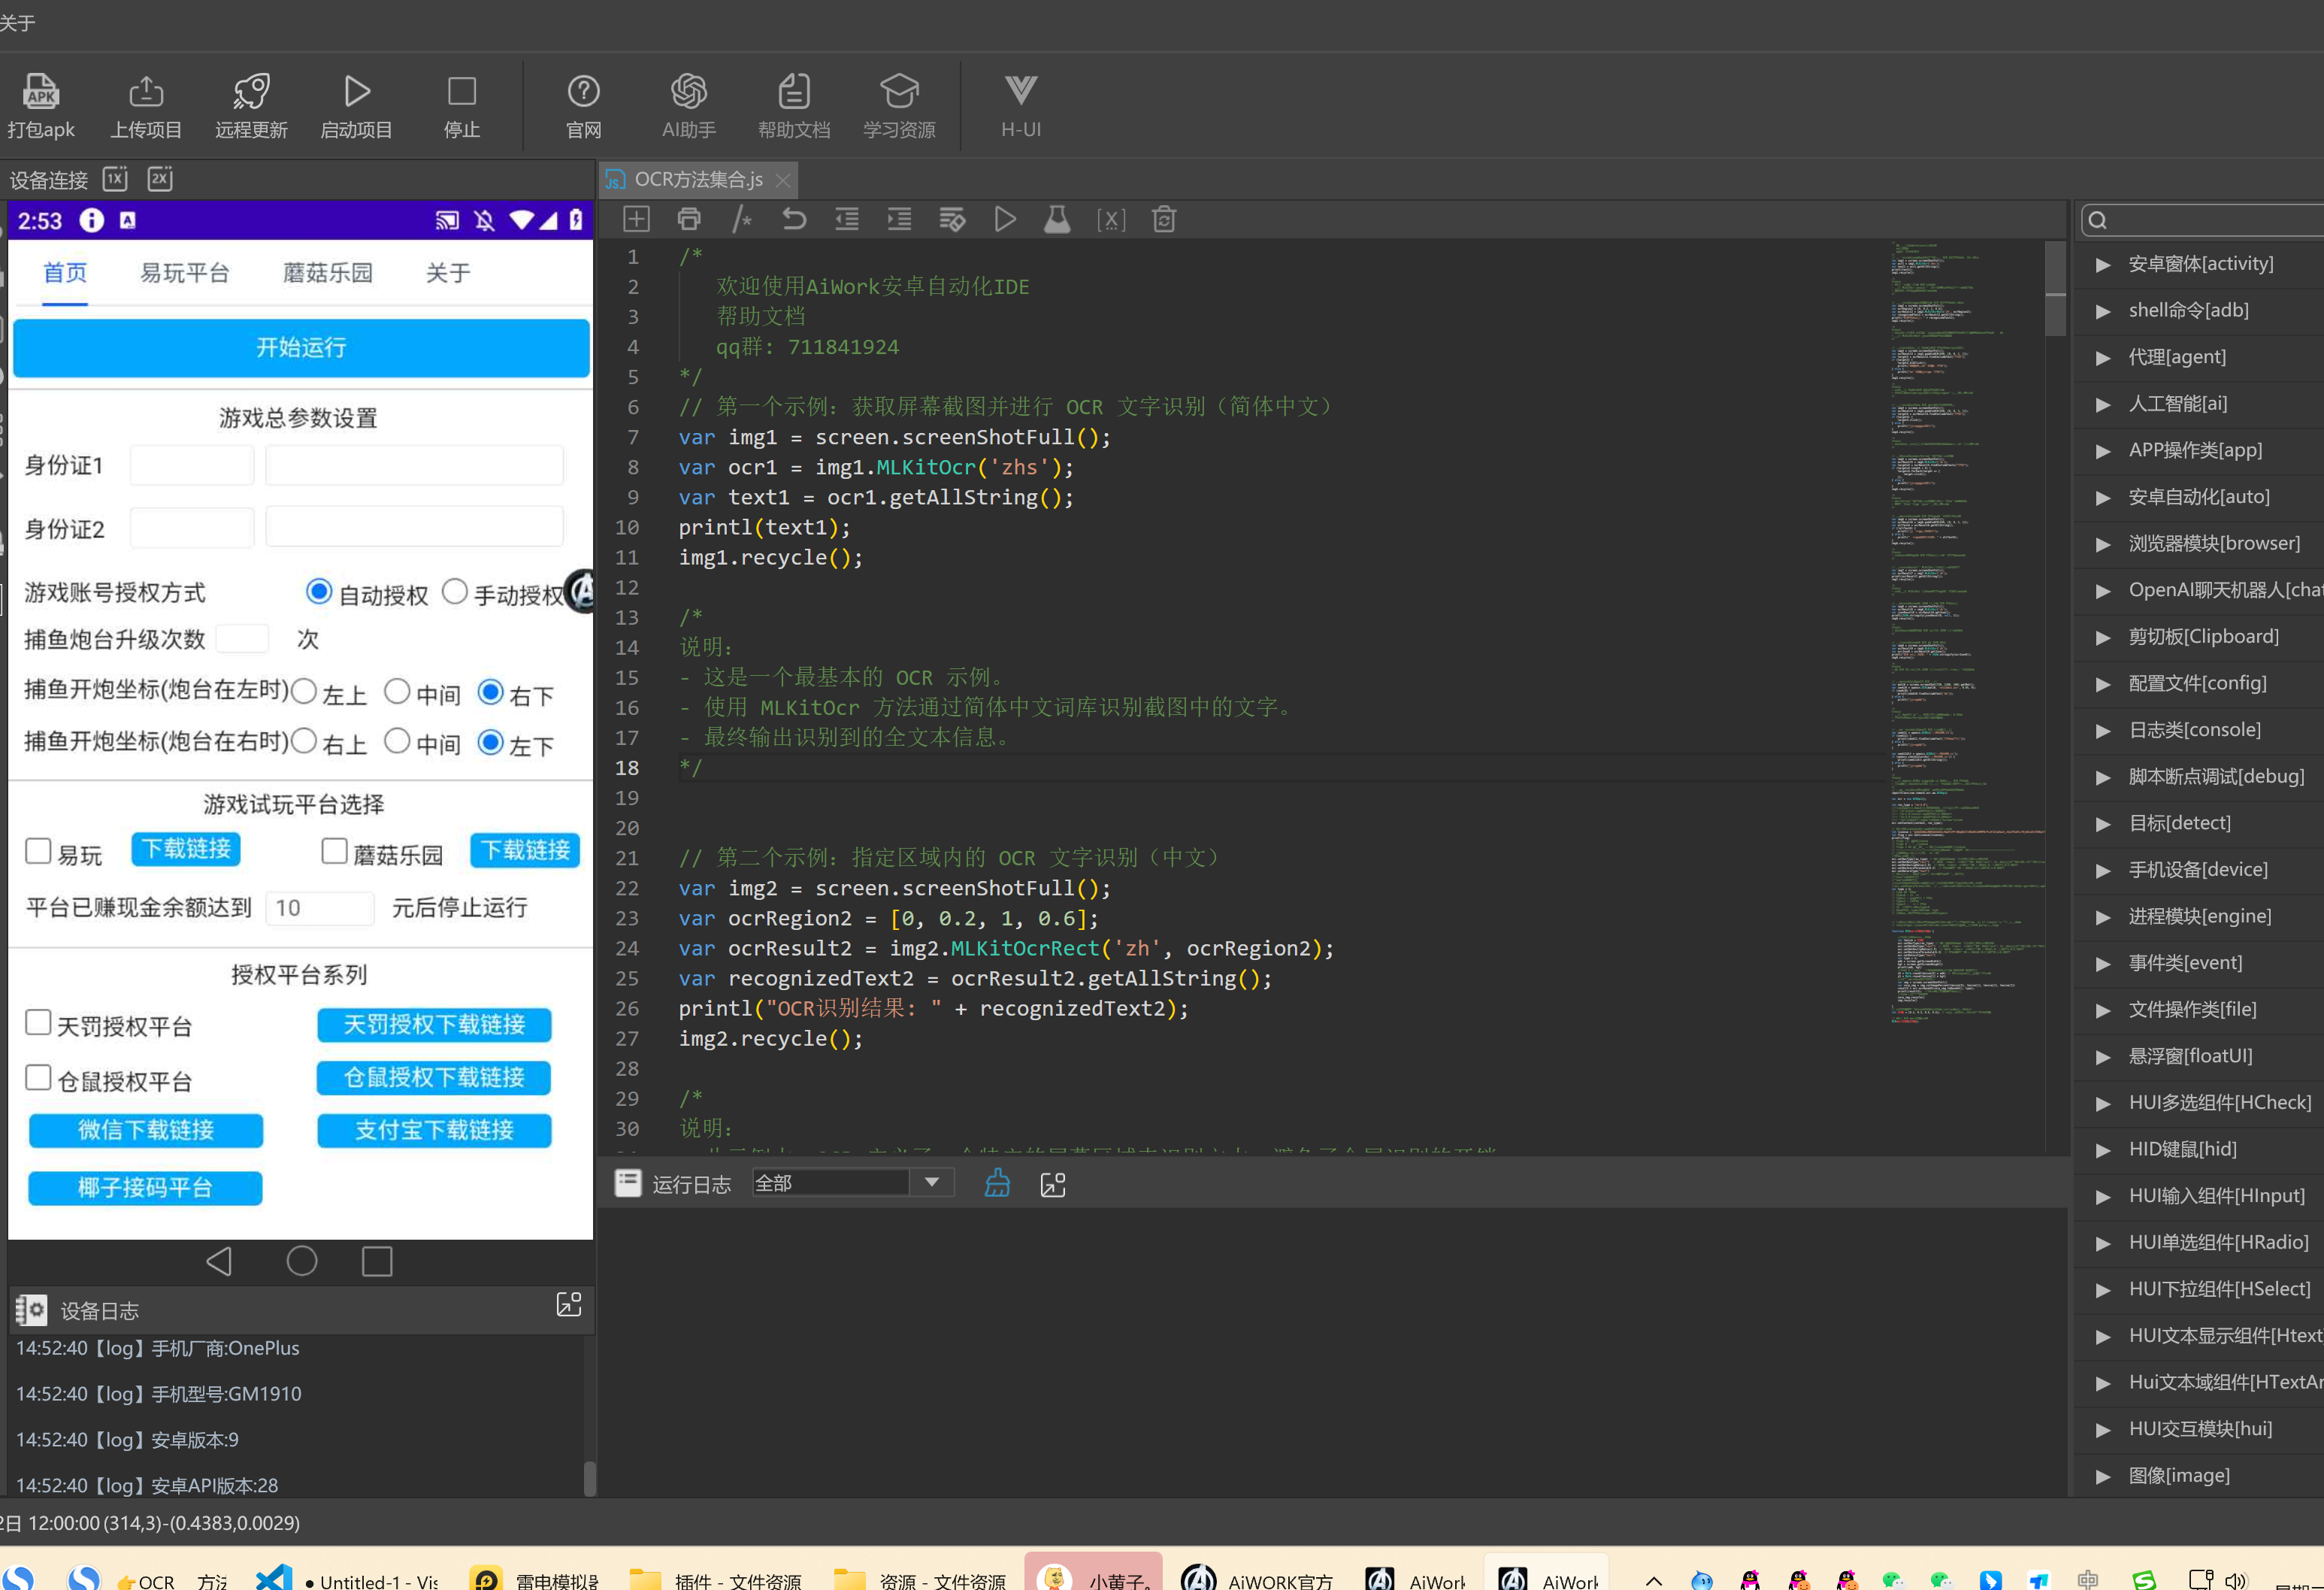Click the print icon in editor toolbar
This screenshot has height=1590, width=2324.
click(x=689, y=219)
